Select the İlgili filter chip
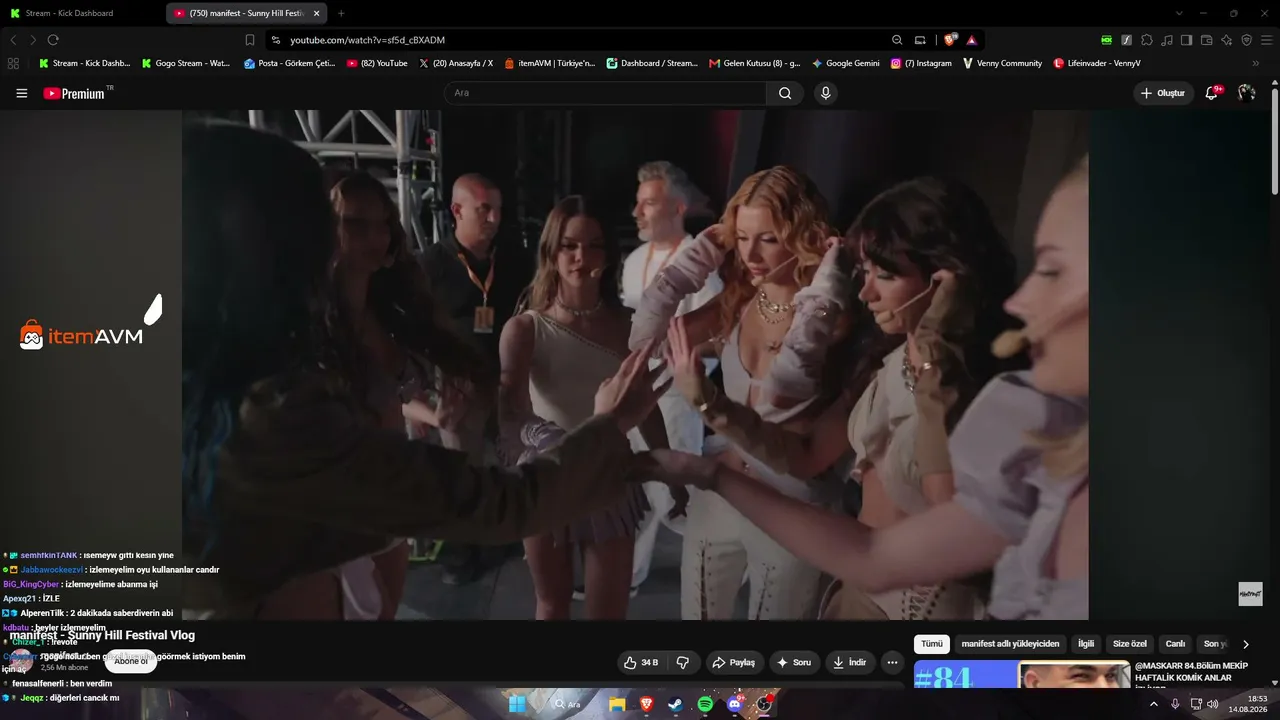The image size is (1280, 720). click(x=1086, y=644)
